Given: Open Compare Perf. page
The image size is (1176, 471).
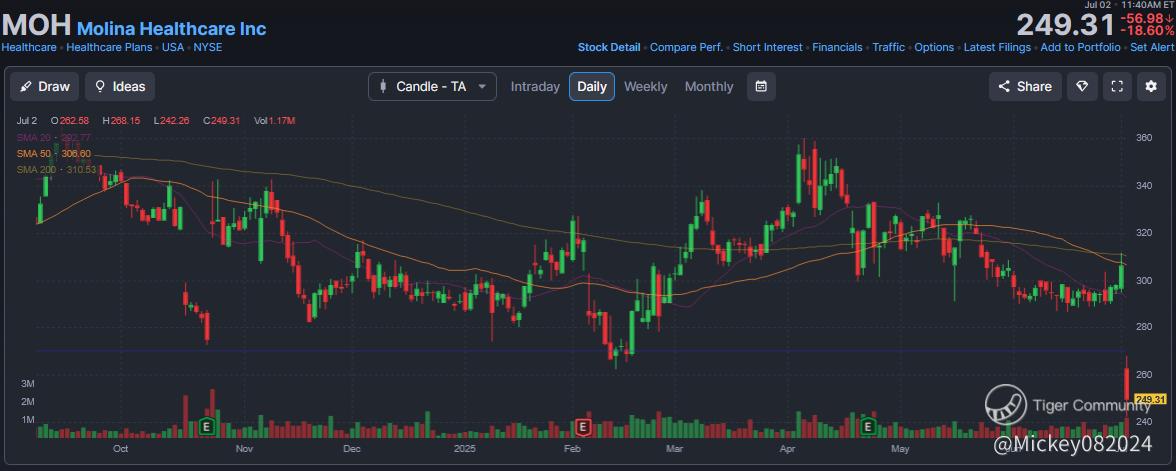Looking at the screenshot, I should (686, 47).
